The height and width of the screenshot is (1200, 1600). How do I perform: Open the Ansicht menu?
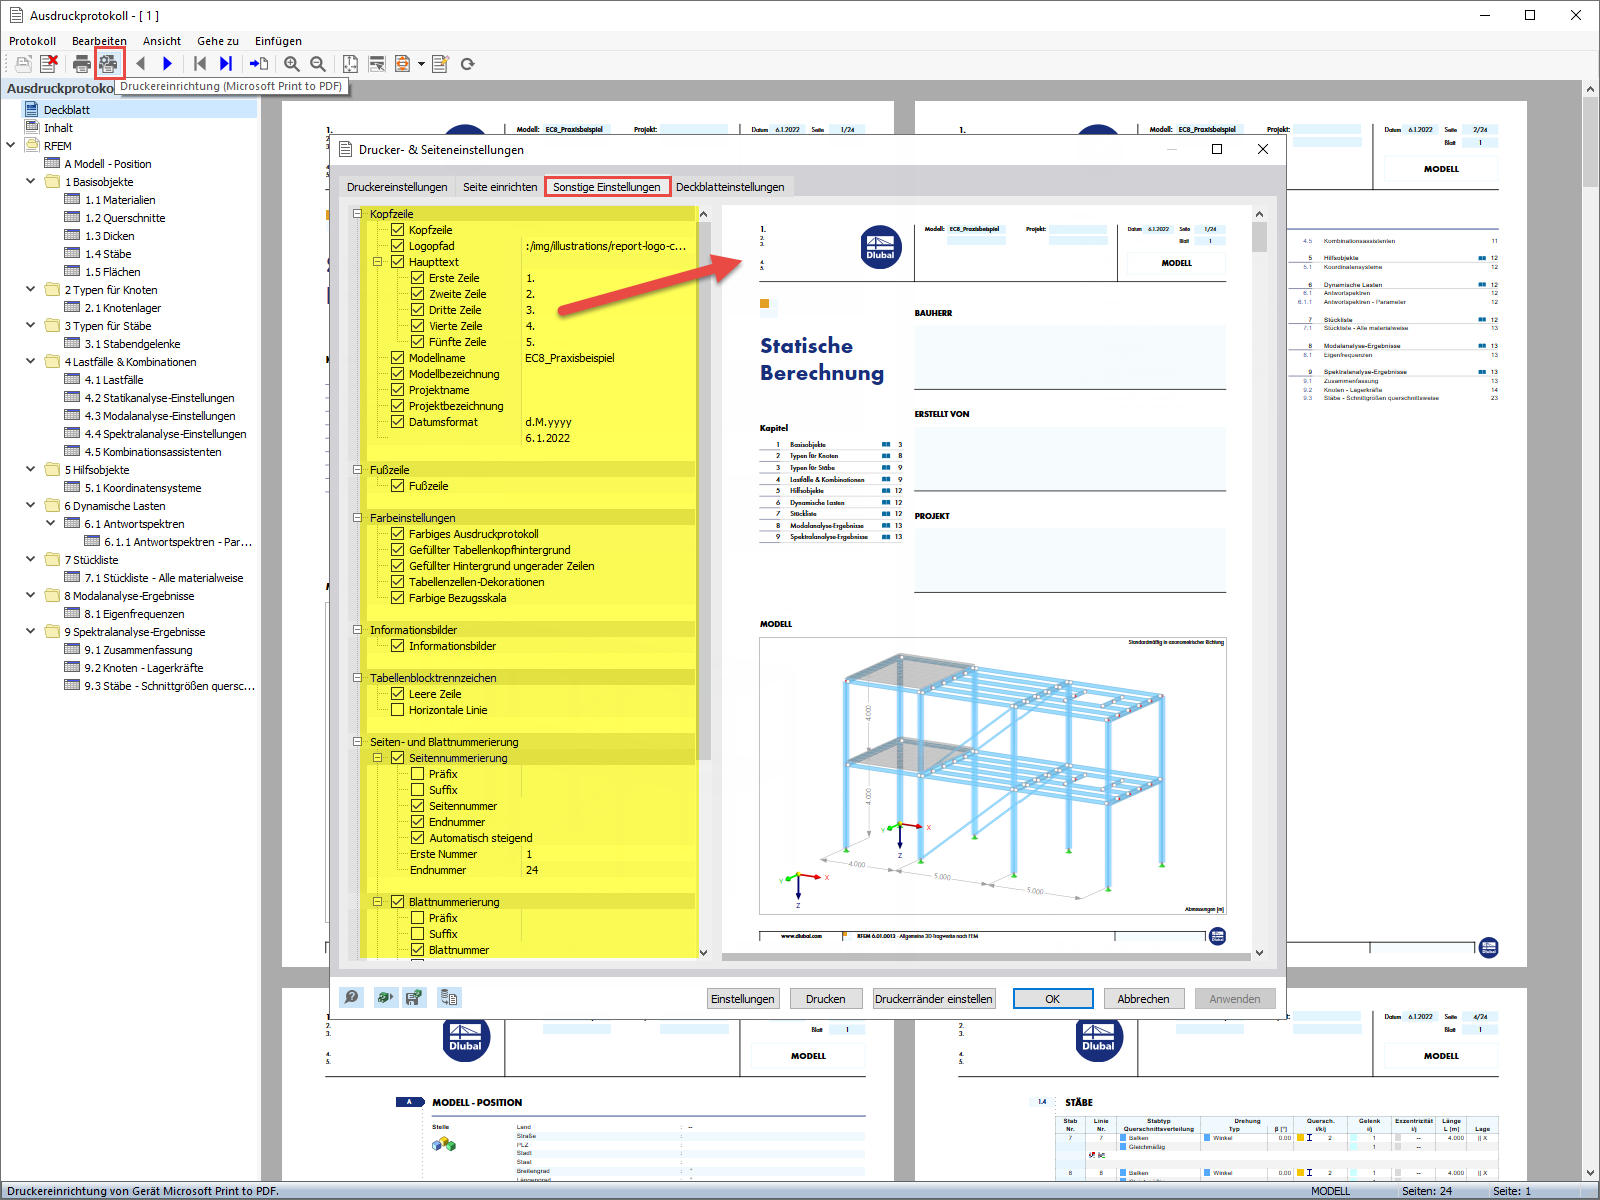click(161, 41)
